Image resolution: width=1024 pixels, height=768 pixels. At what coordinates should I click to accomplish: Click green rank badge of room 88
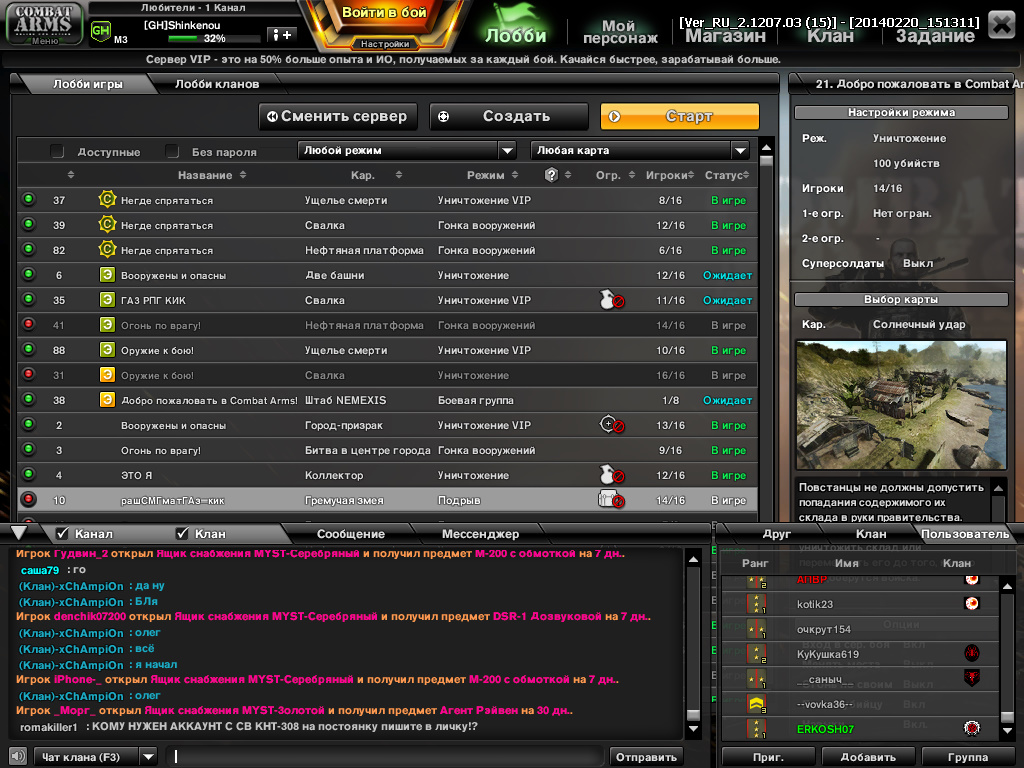[107, 350]
